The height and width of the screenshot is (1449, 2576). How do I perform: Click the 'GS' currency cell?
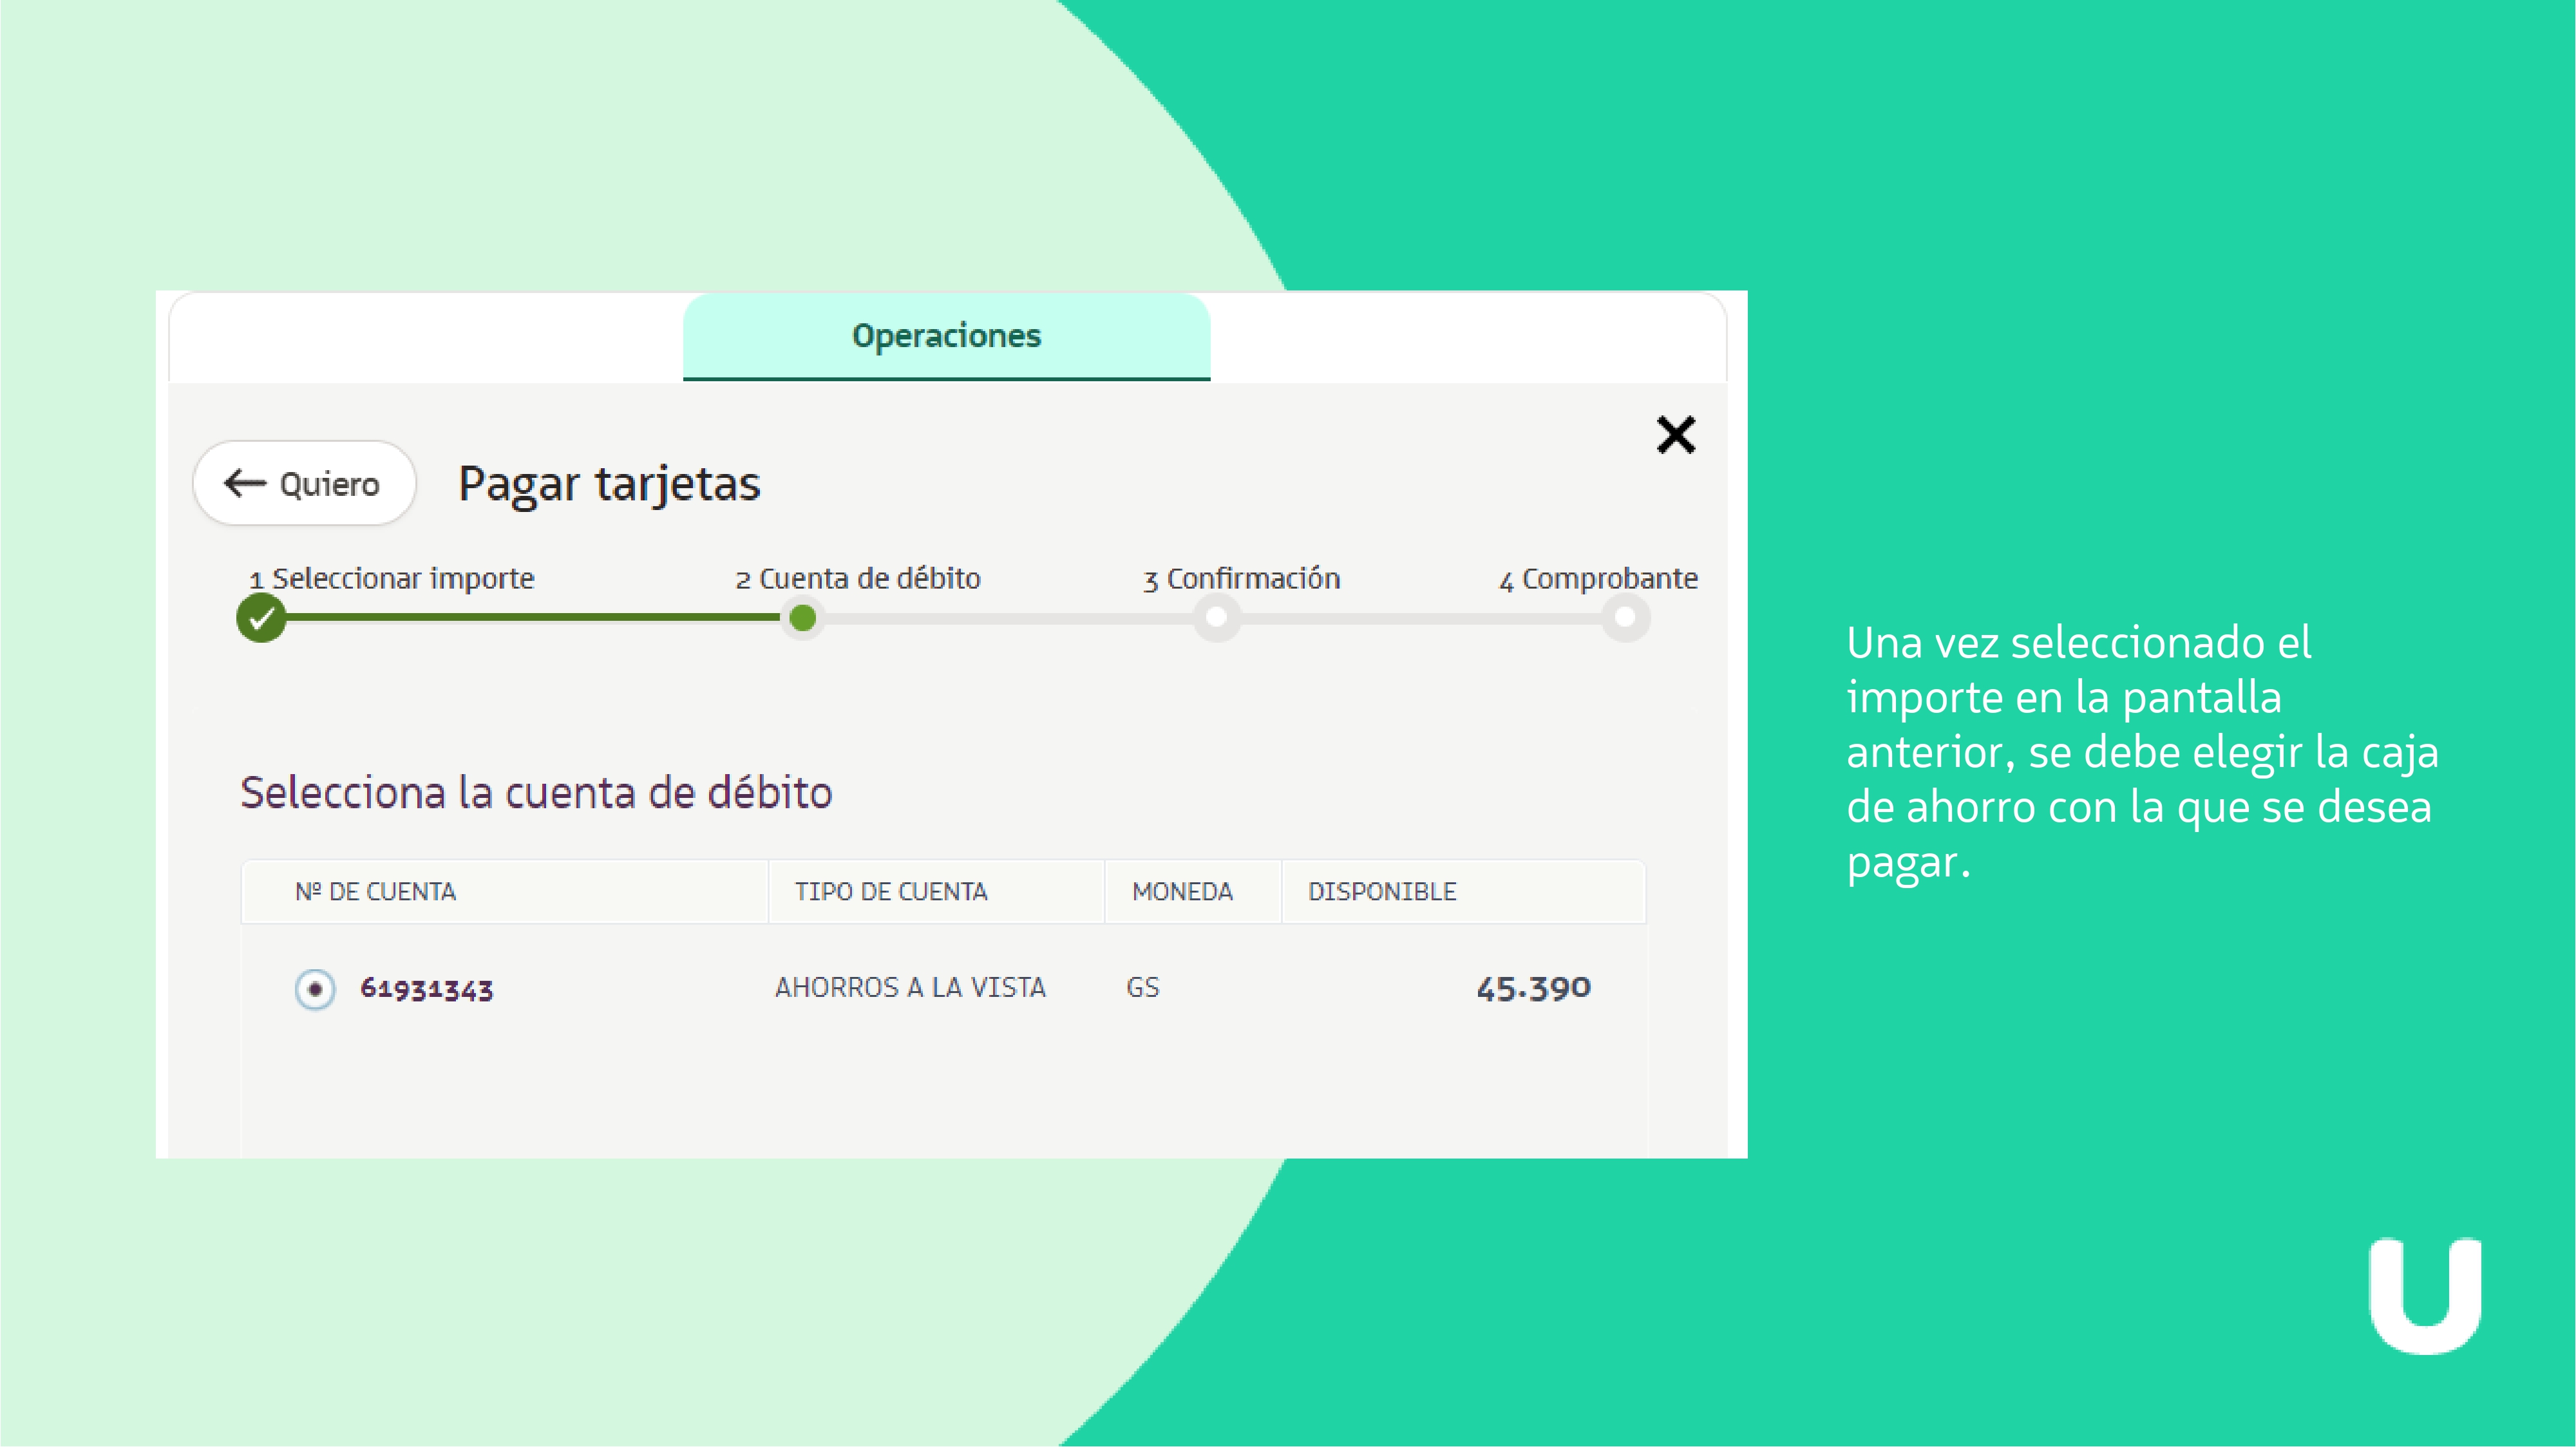coord(1142,987)
